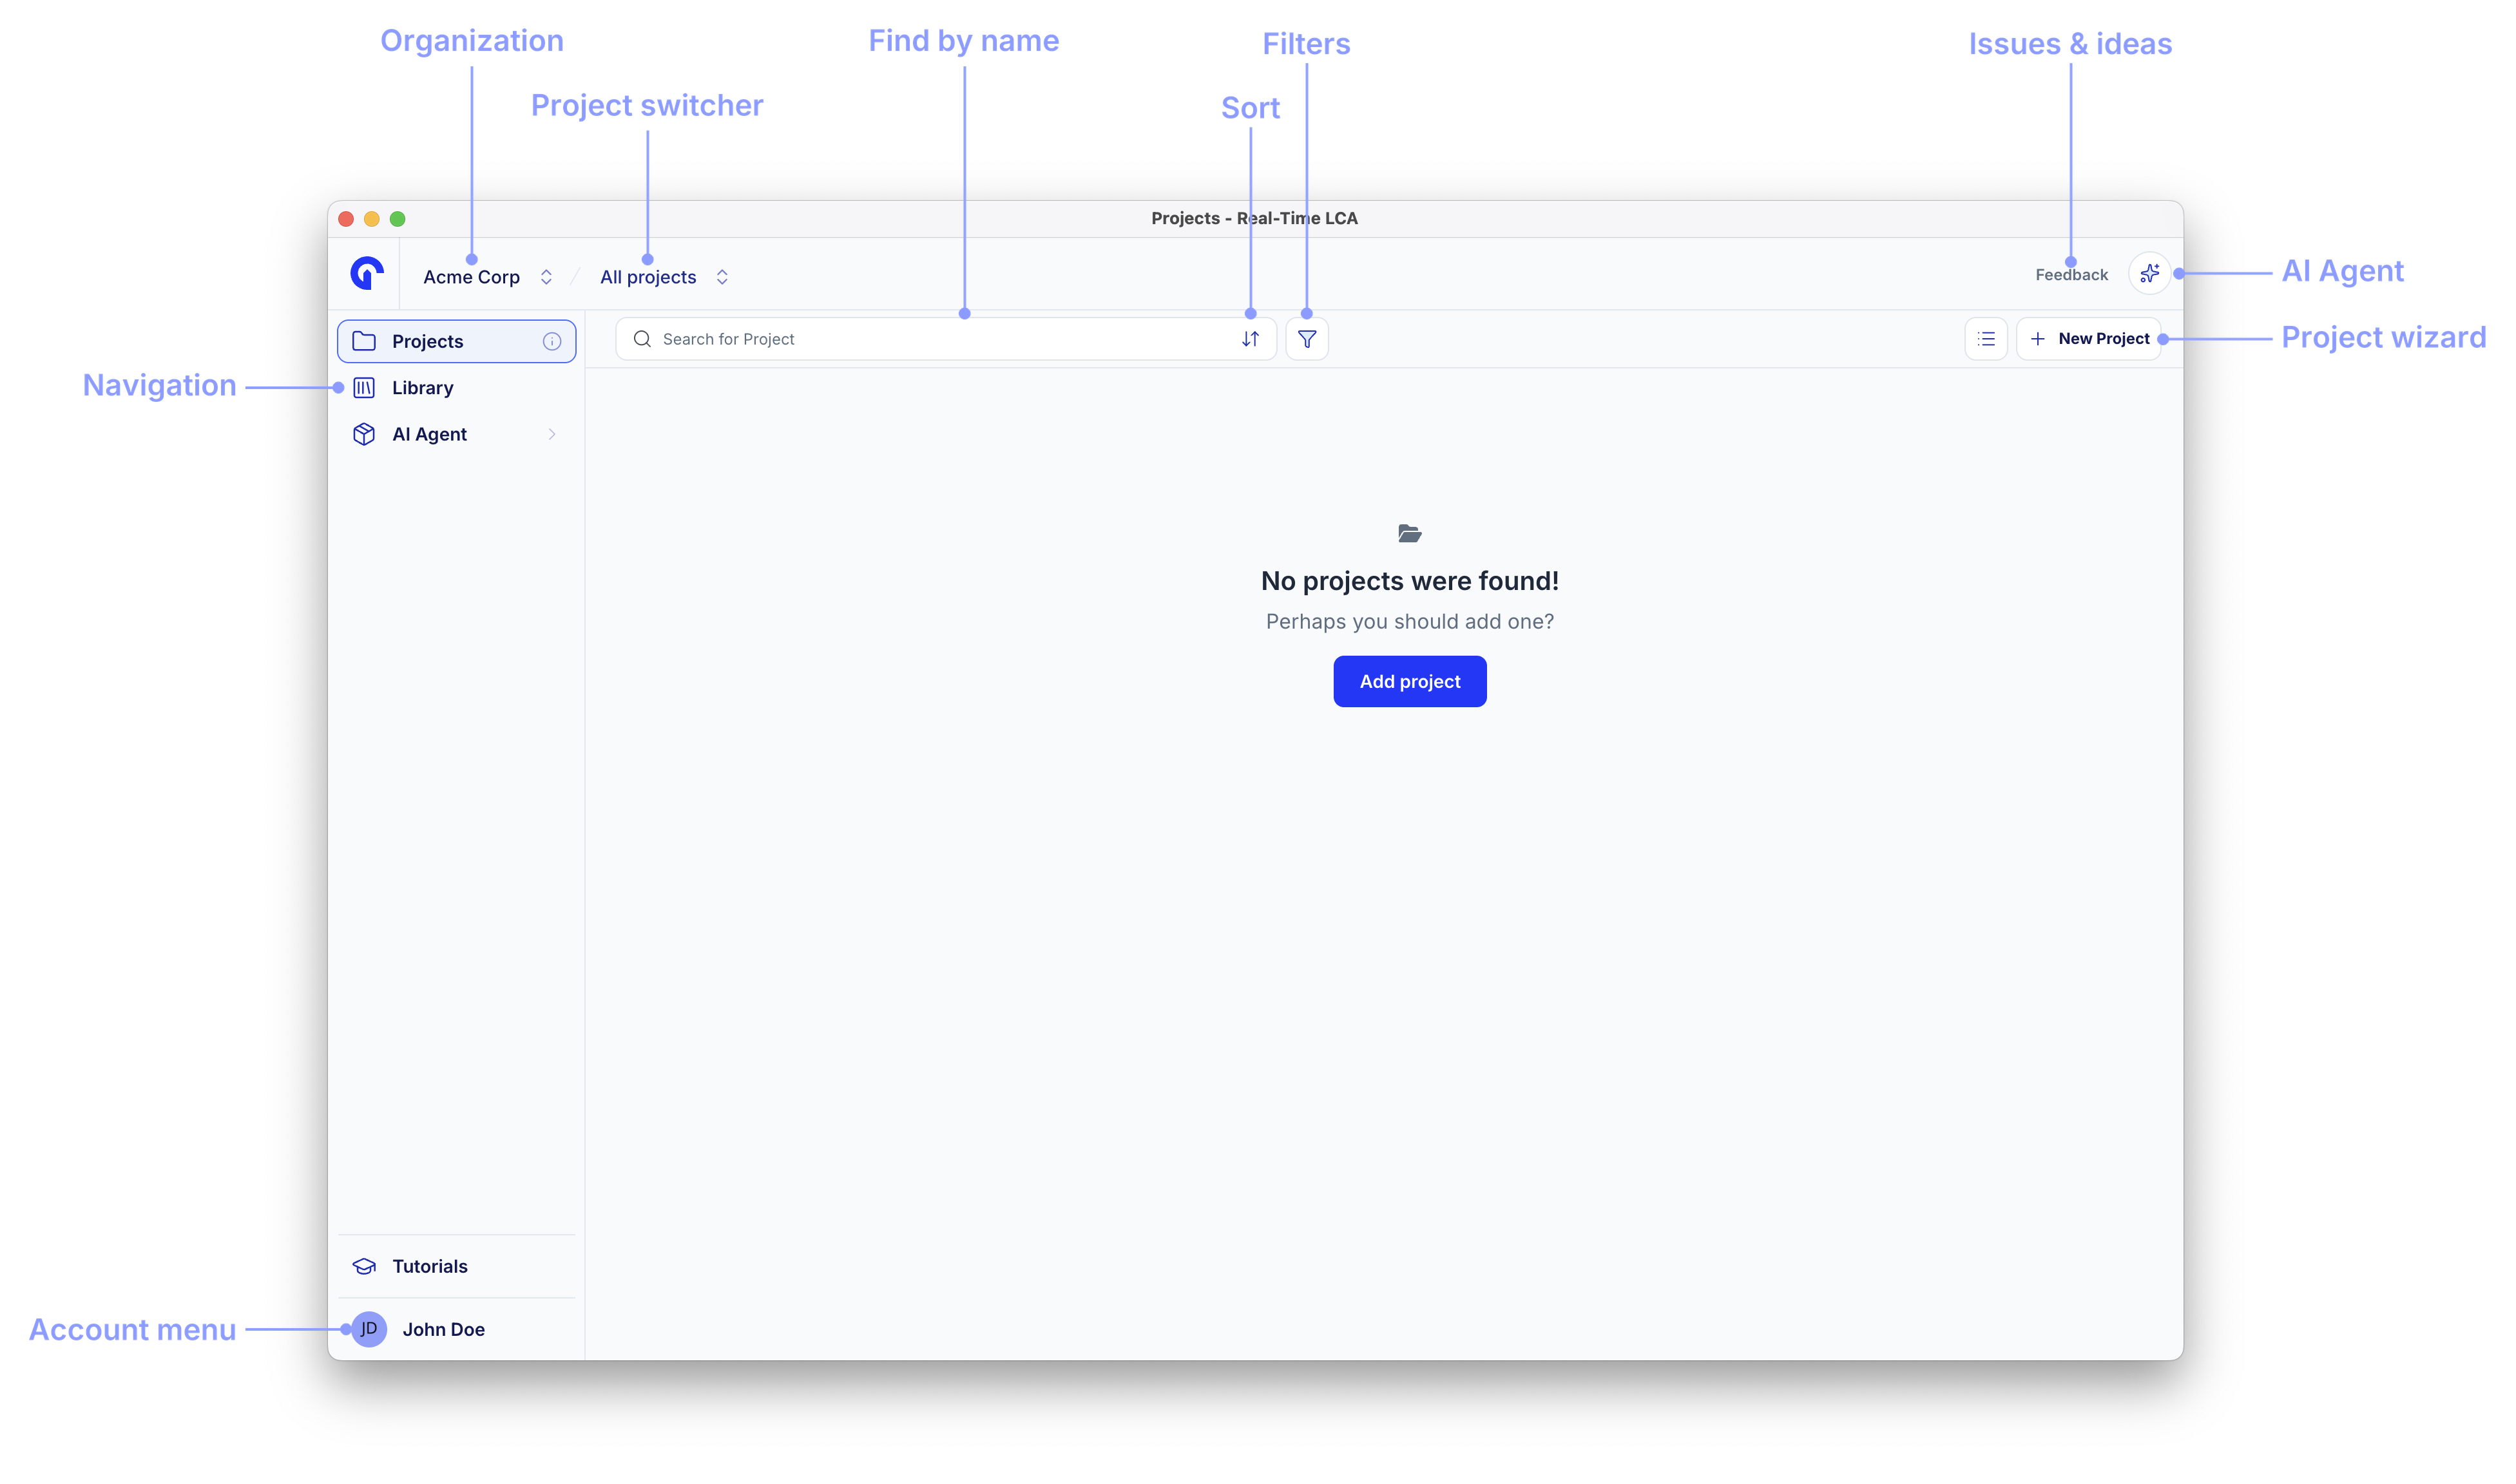Select Projects in the sidebar
The height and width of the screenshot is (1484, 2516).
coord(456,341)
